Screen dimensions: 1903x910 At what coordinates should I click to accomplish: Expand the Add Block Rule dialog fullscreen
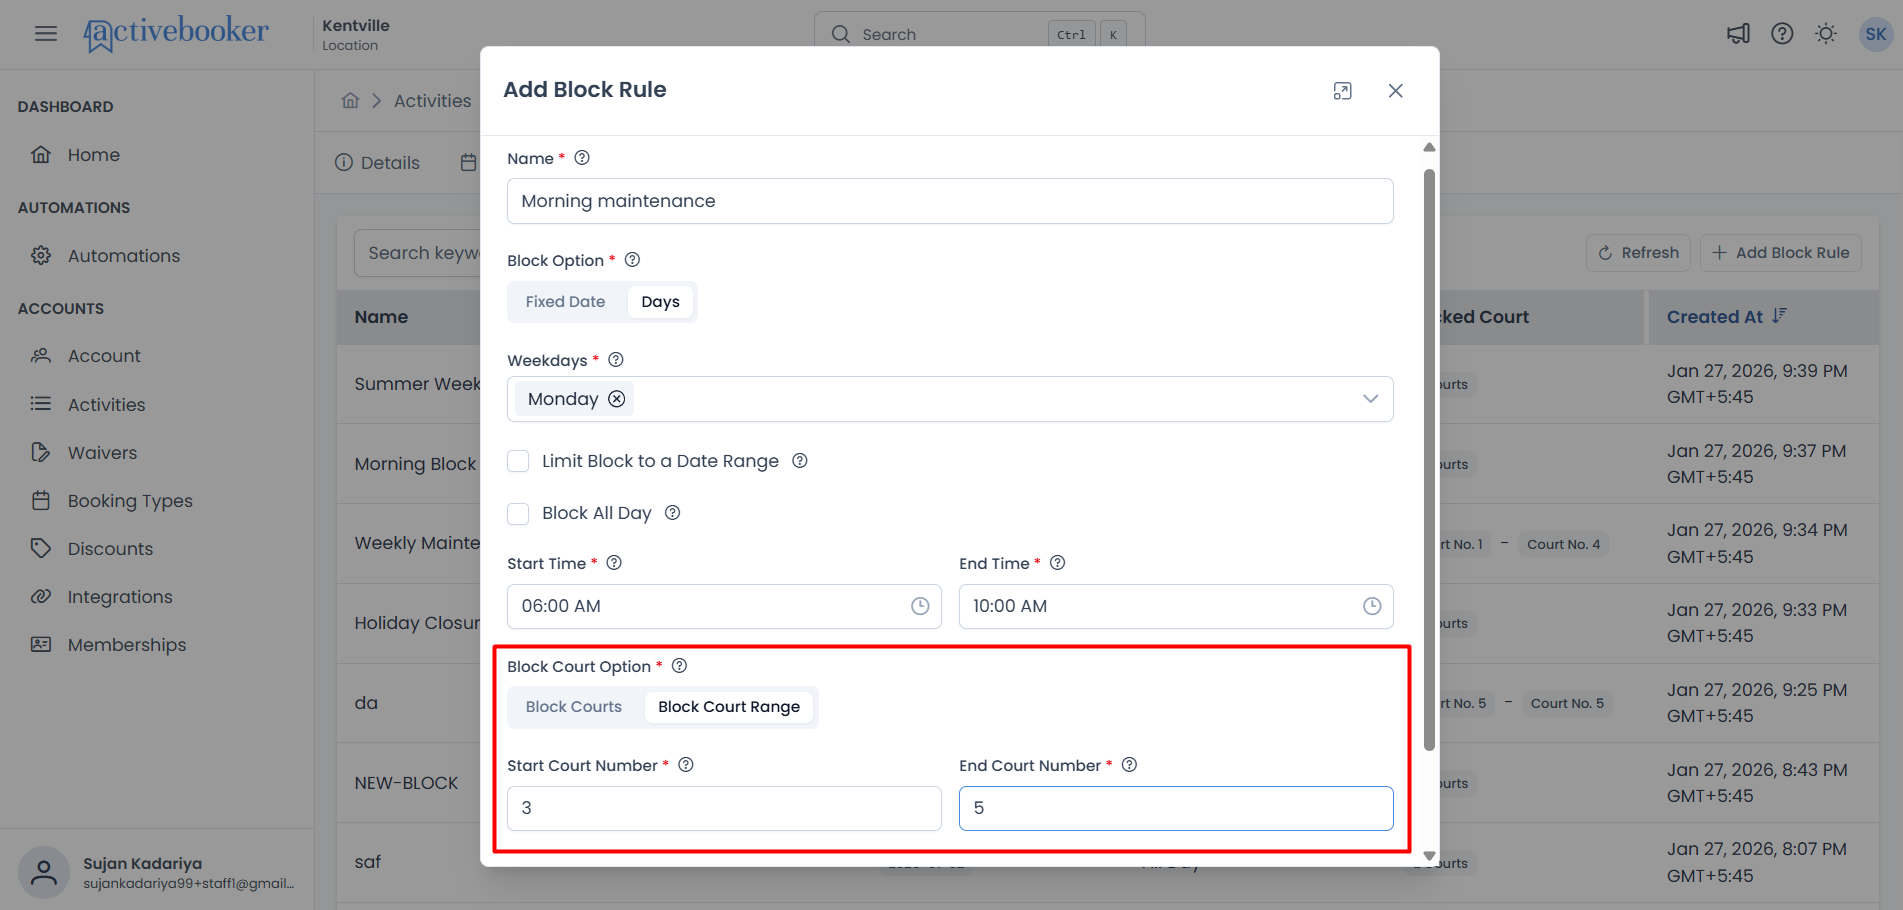pos(1342,91)
